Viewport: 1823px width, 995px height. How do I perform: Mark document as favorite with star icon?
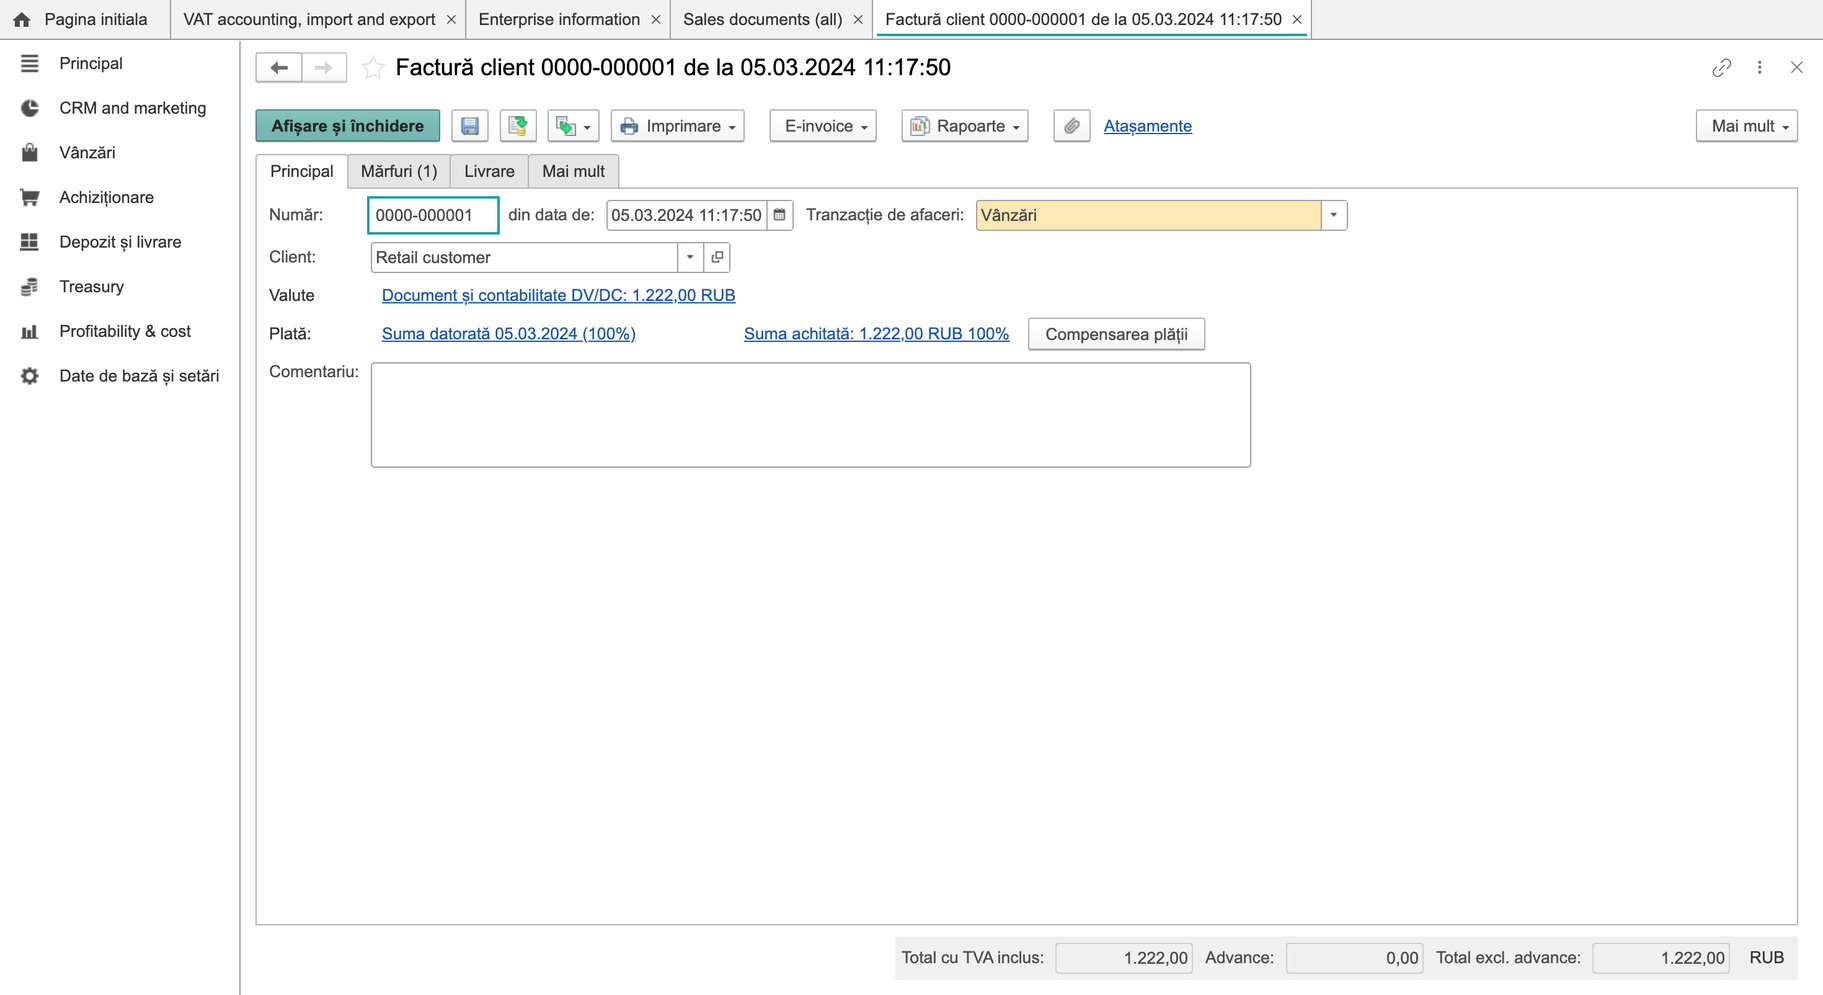point(373,67)
